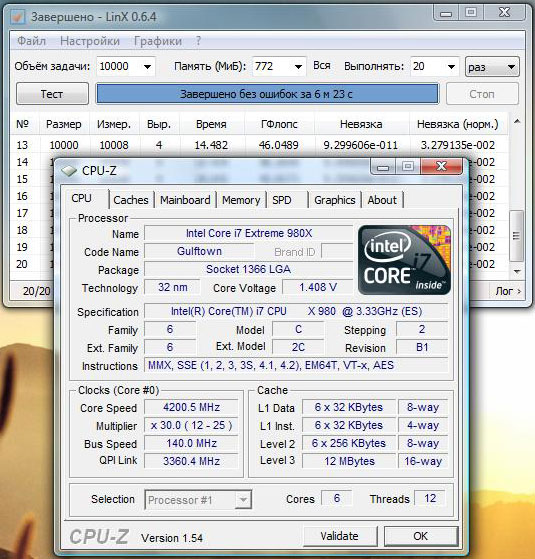Click the Package value Socket 1366 LGA
The width and height of the screenshot is (535, 559).
[x=248, y=269]
